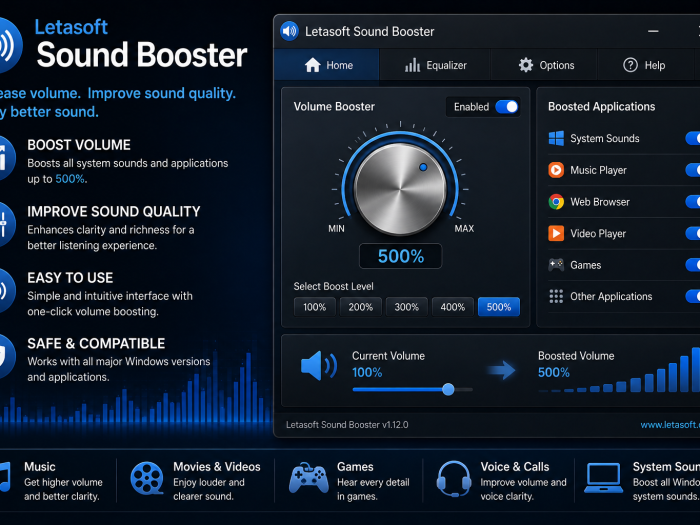Image resolution: width=700 pixels, height=525 pixels.
Task: Select the 500% boost level button
Action: coord(499,307)
